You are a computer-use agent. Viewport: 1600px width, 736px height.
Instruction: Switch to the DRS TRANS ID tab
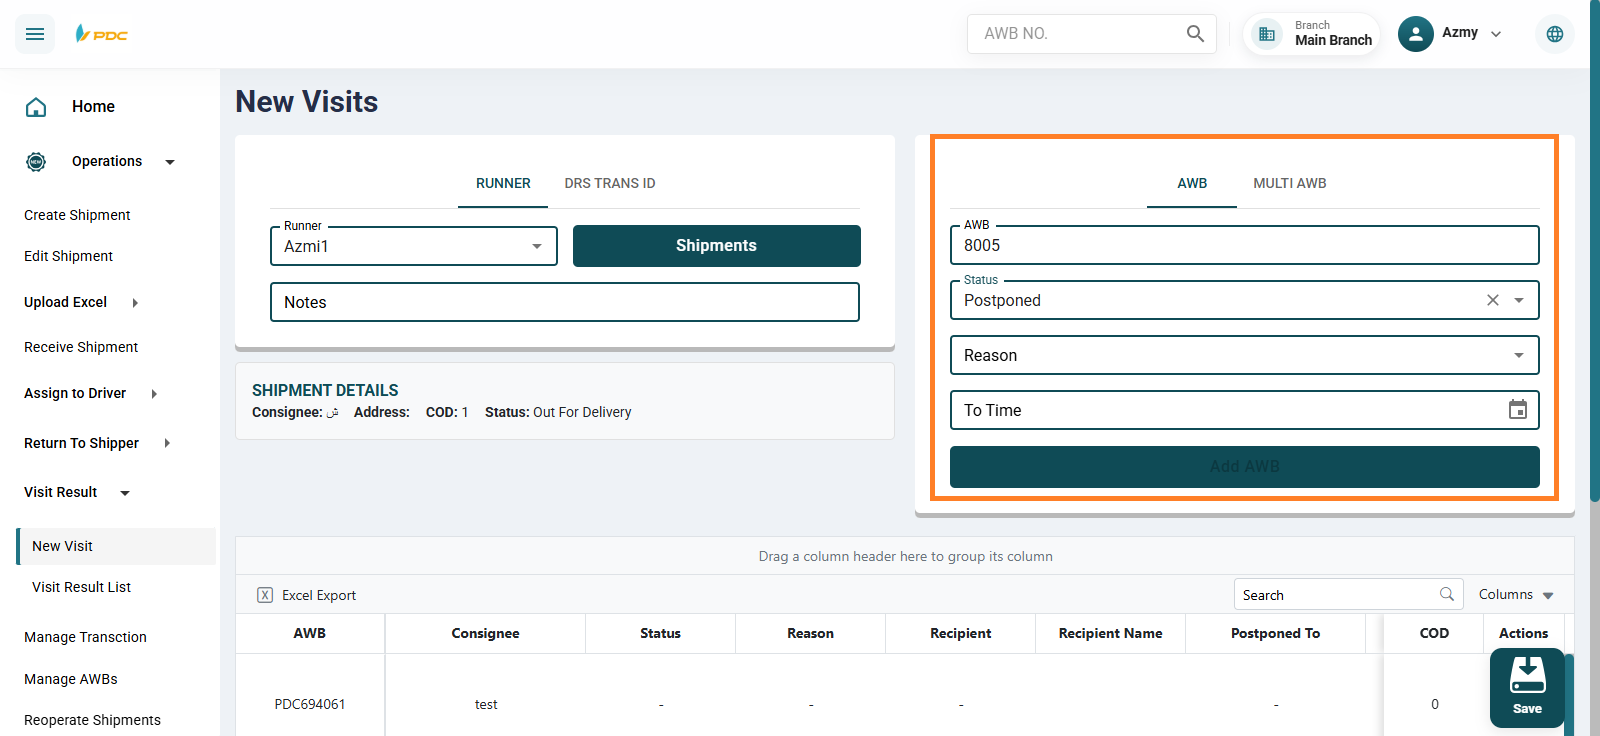tap(609, 183)
